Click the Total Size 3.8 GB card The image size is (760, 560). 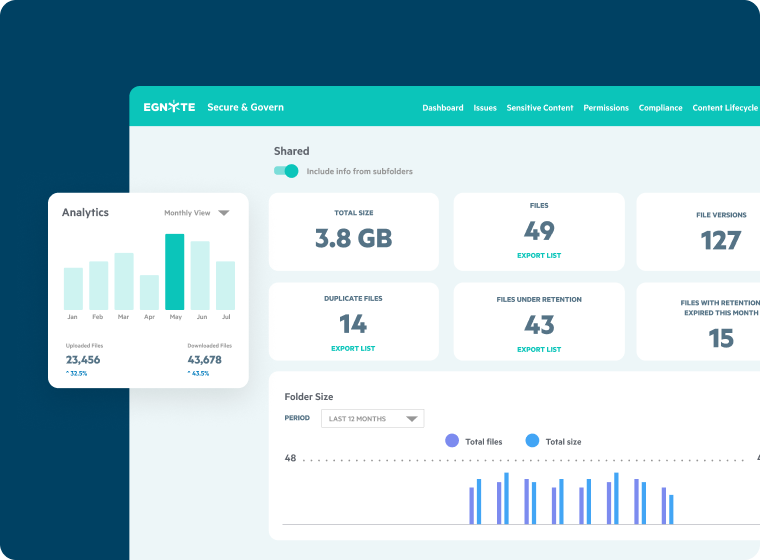[353, 231]
